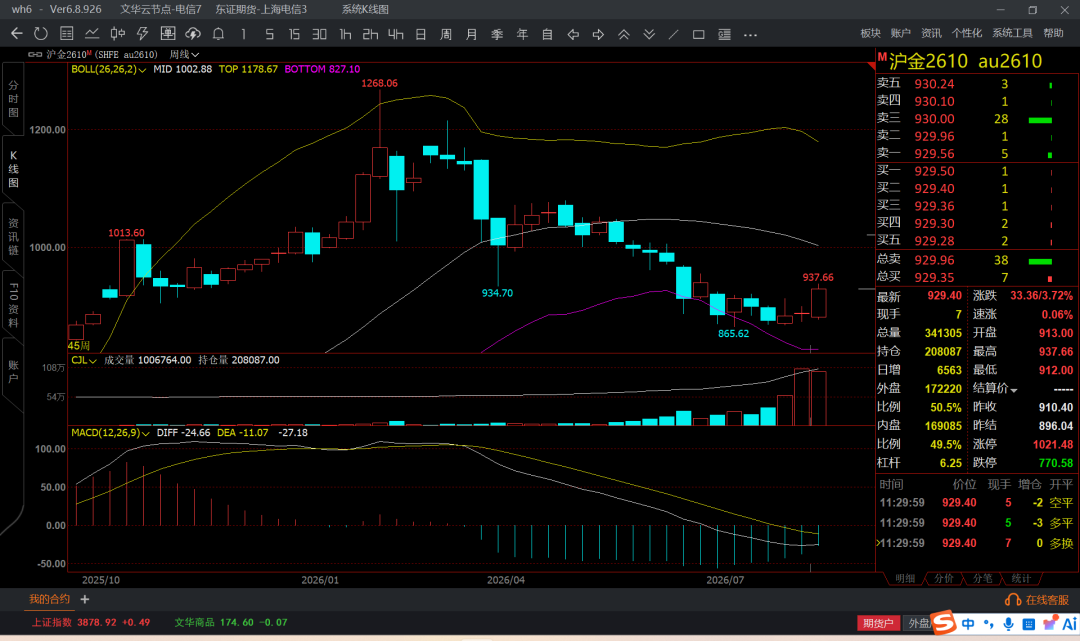Viewport: 1080px width, 641px height.
Task: Open the quote list table icon
Action: click(x=67, y=34)
